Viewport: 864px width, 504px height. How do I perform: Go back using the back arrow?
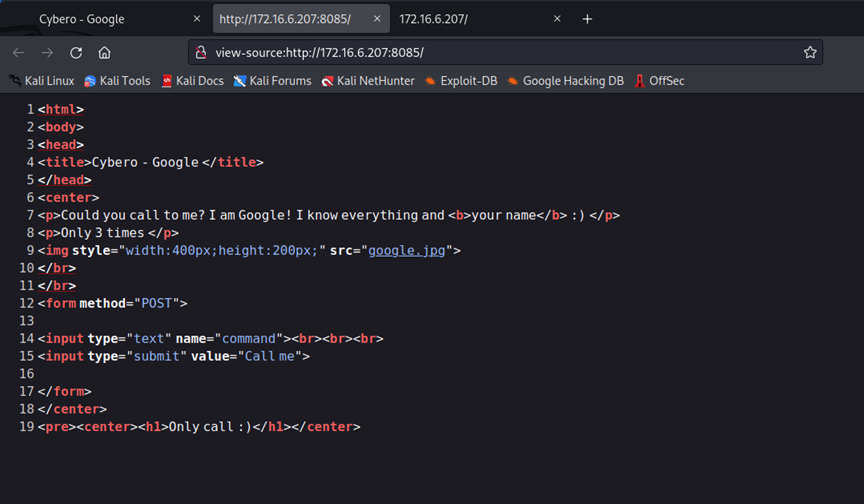[x=18, y=53]
